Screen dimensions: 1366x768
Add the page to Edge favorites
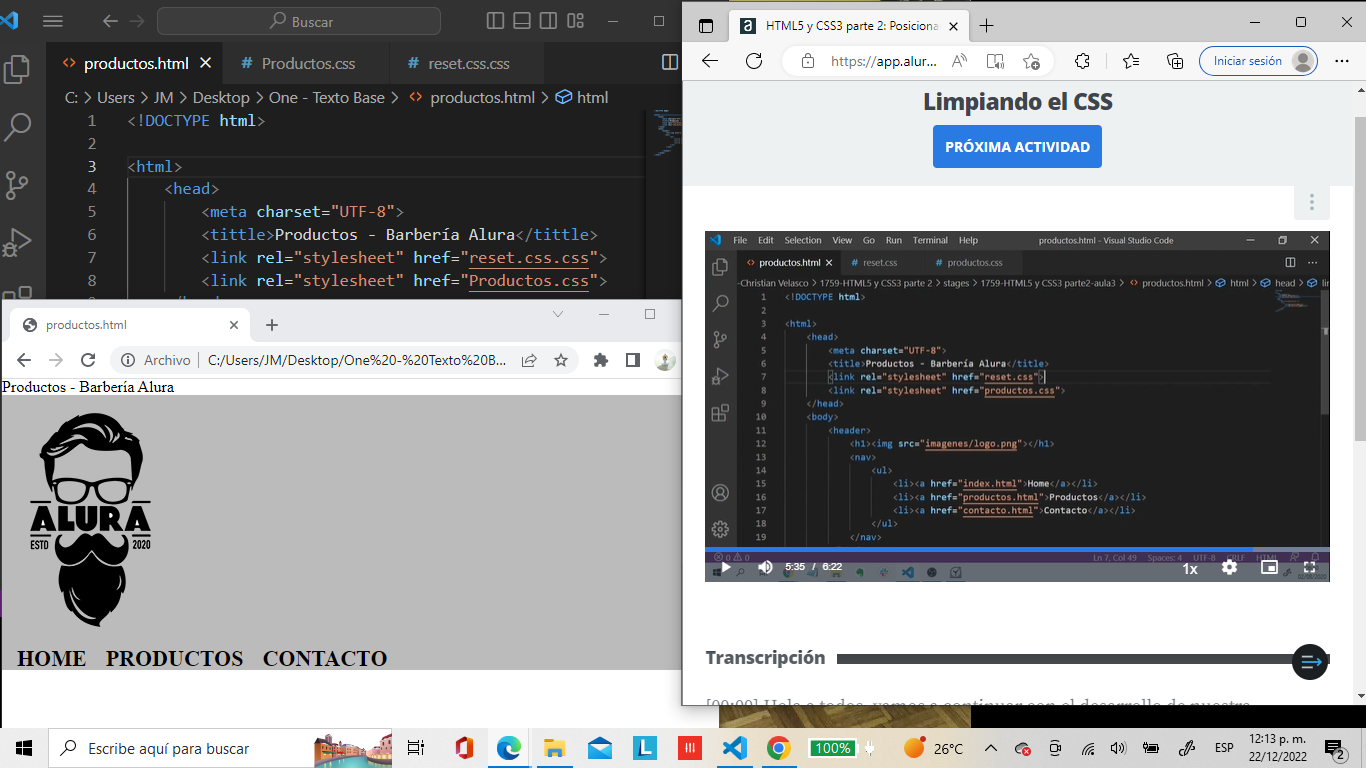(x=1031, y=61)
